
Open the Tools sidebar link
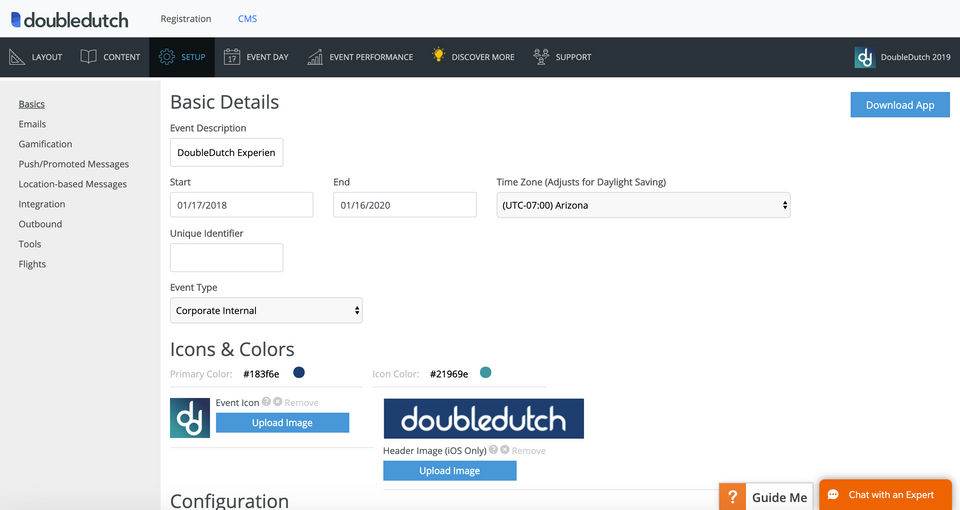click(x=30, y=244)
